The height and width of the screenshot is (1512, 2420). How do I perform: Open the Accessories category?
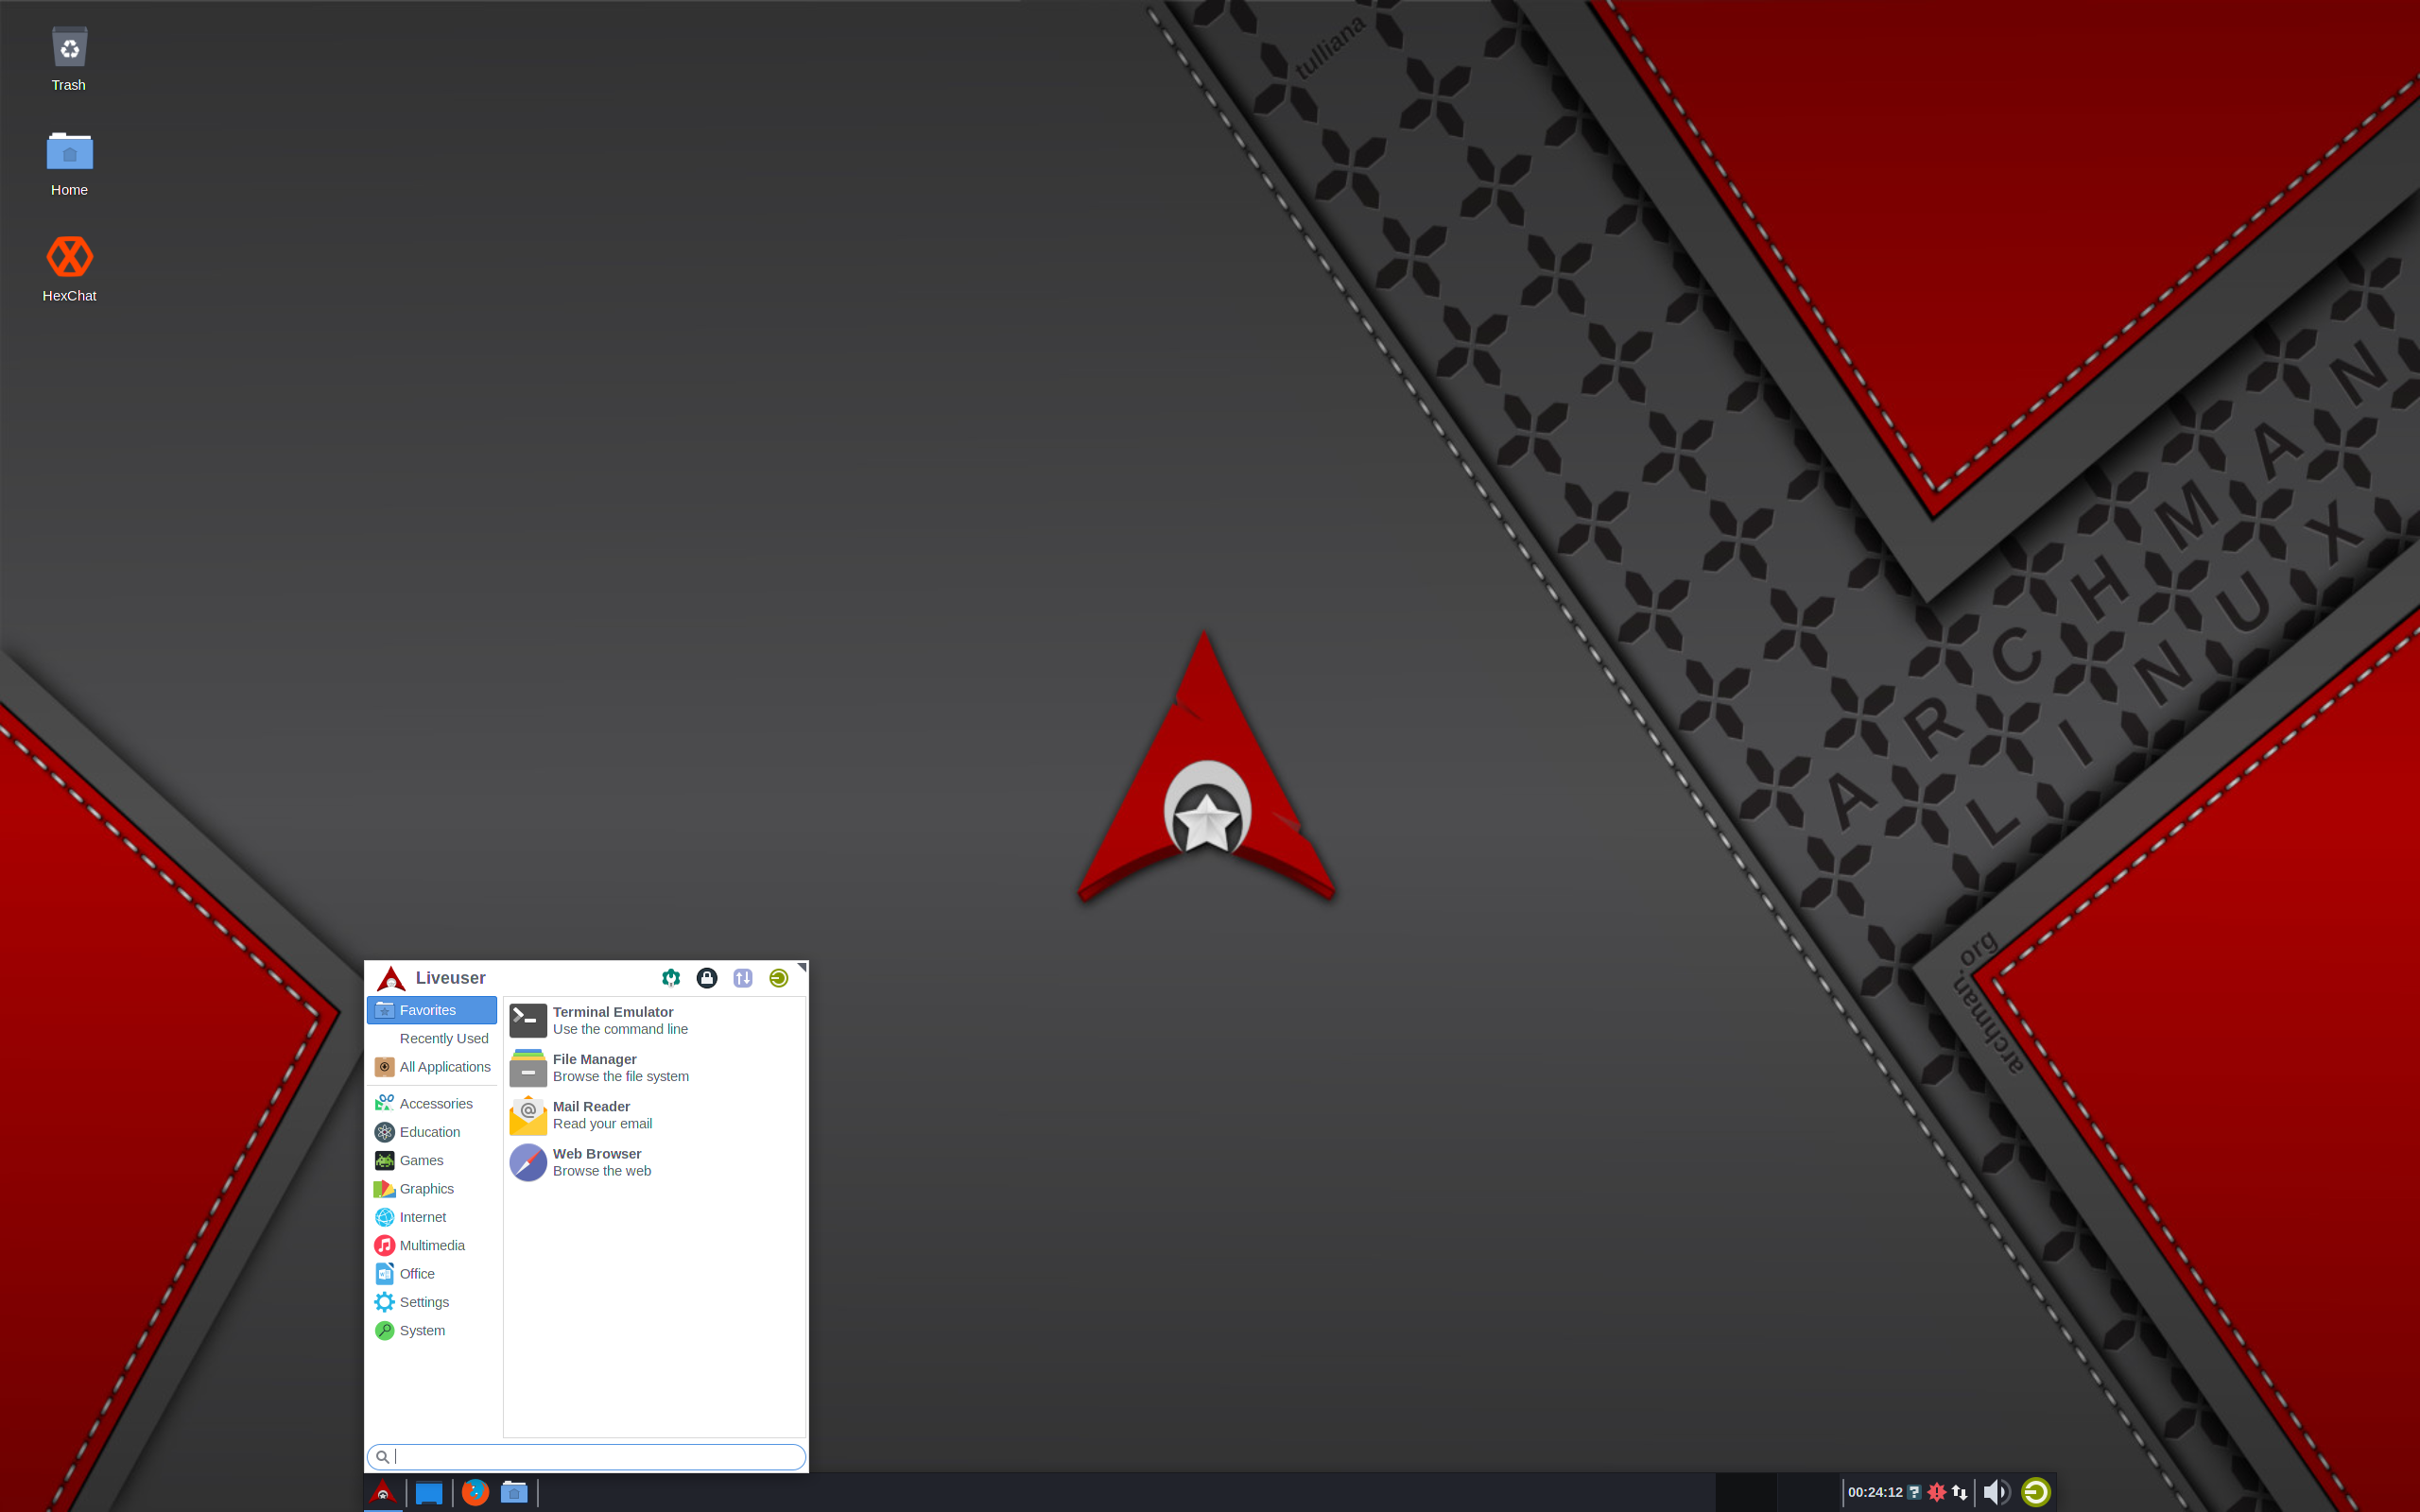(432, 1103)
